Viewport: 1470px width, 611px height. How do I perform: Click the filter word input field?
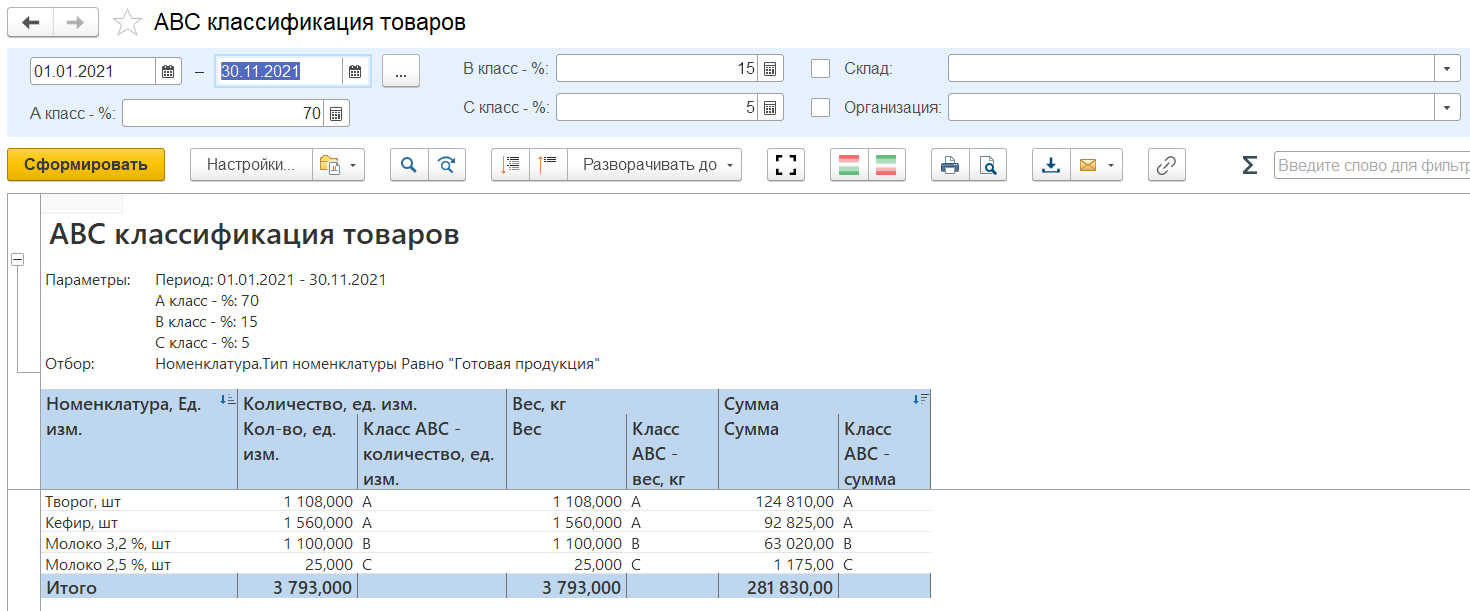[1370, 165]
